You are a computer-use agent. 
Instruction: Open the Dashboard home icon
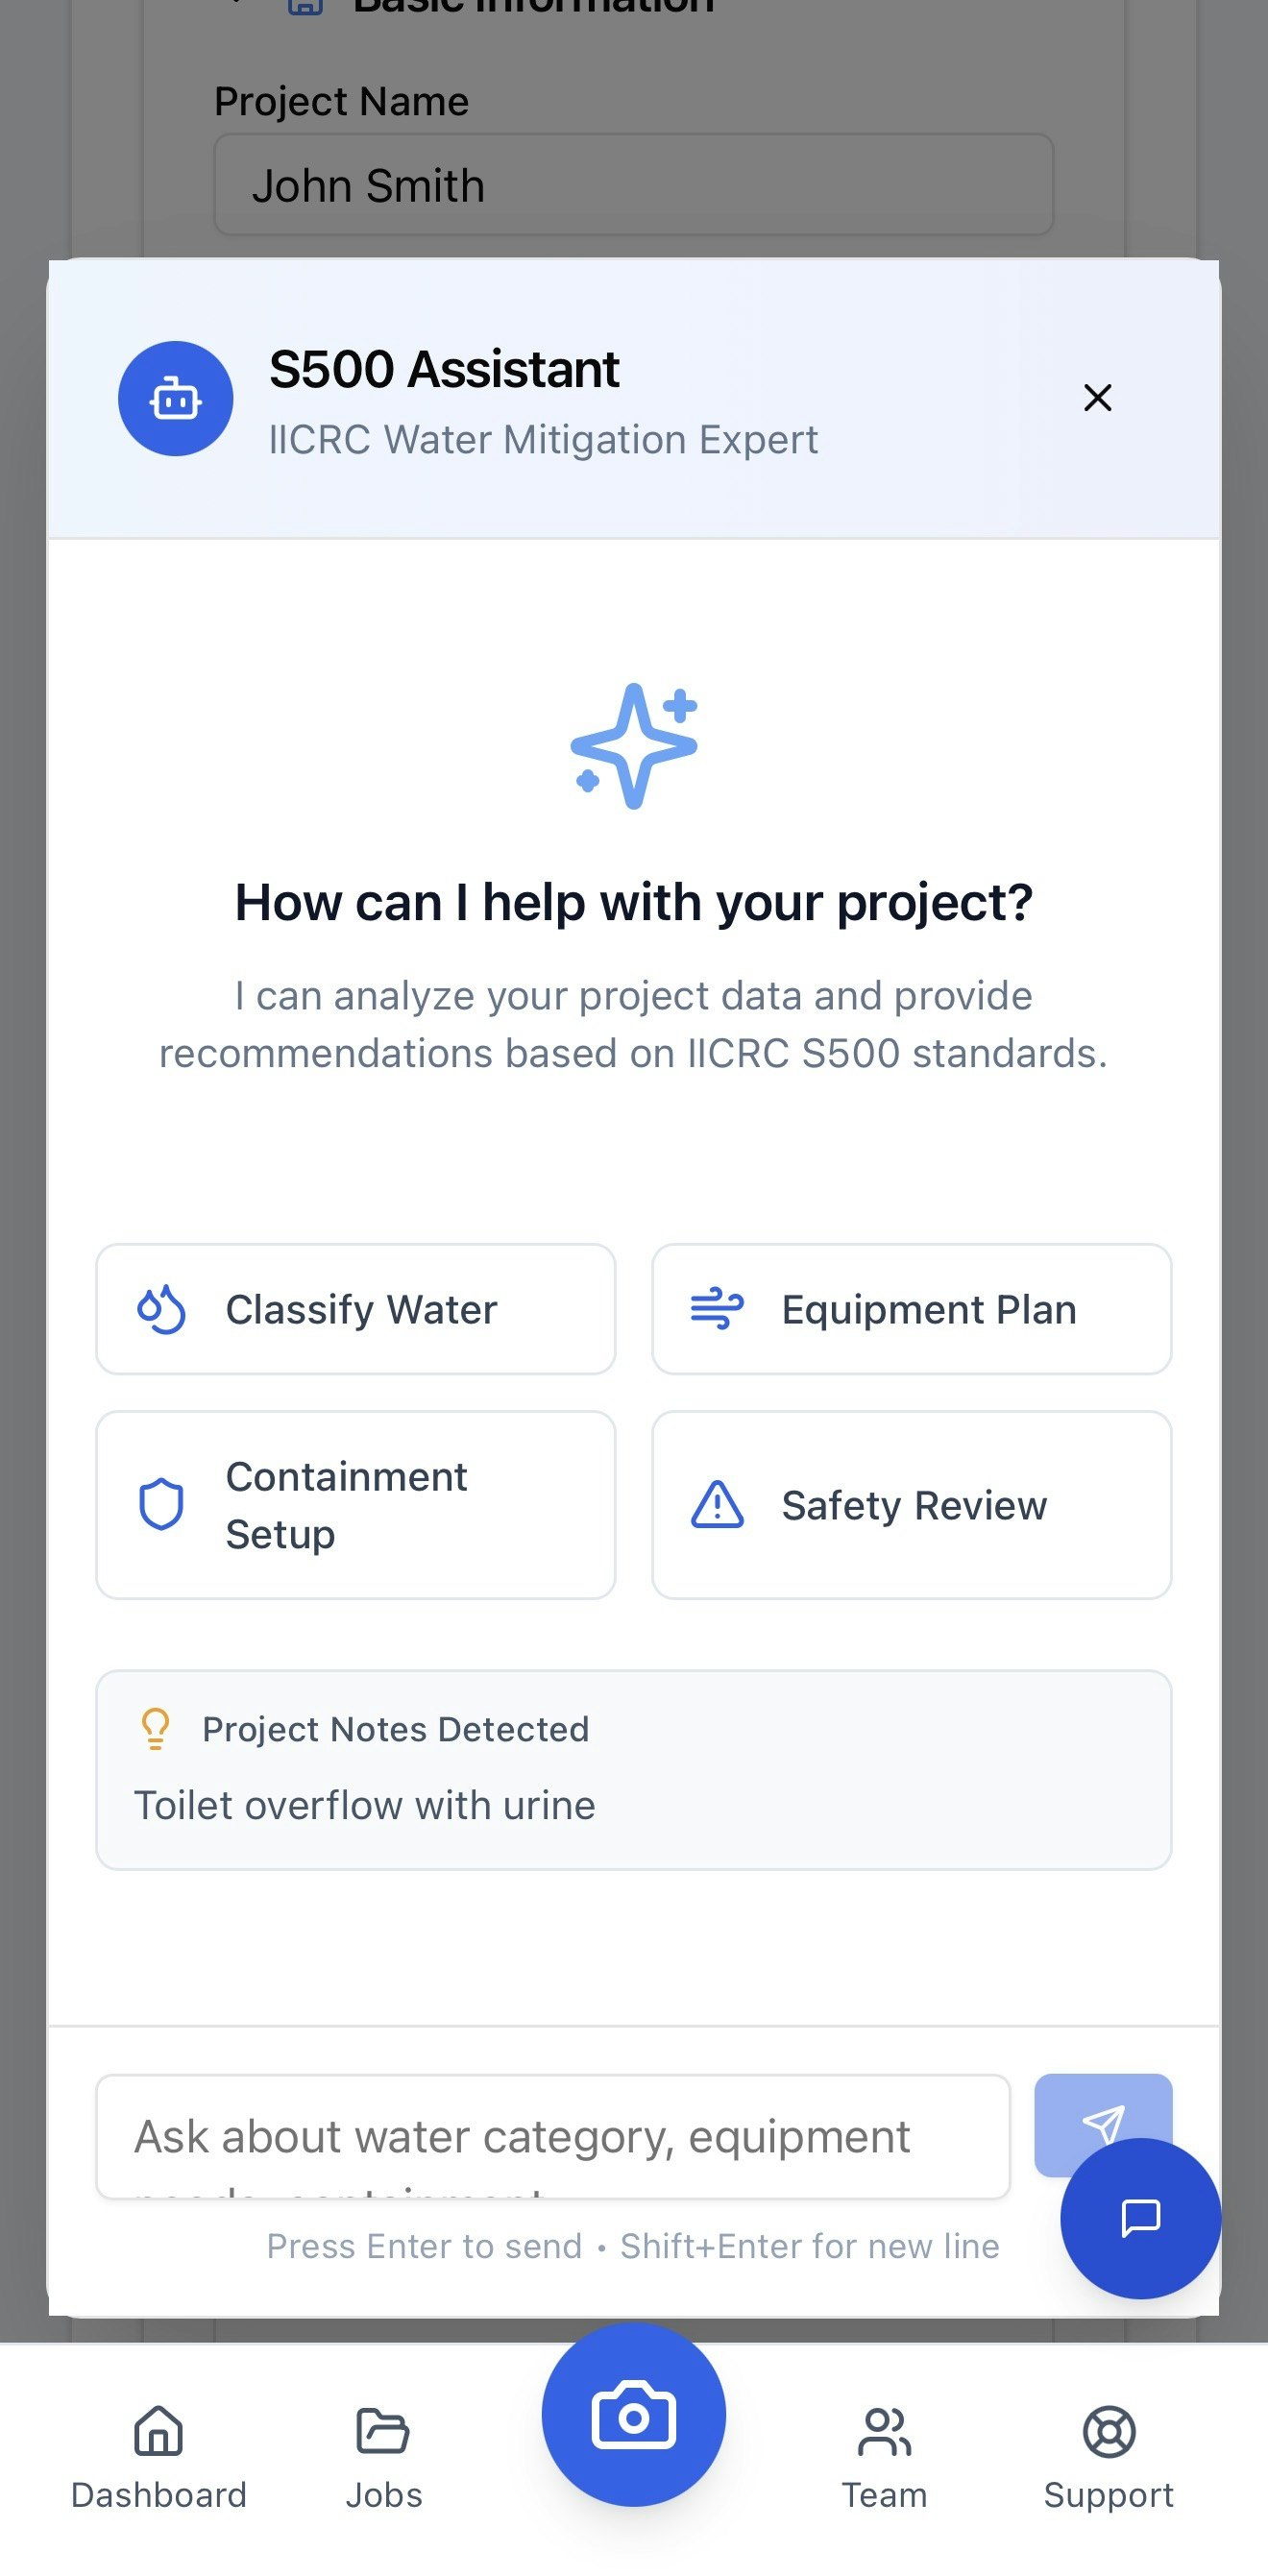pyautogui.click(x=159, y=2434)
